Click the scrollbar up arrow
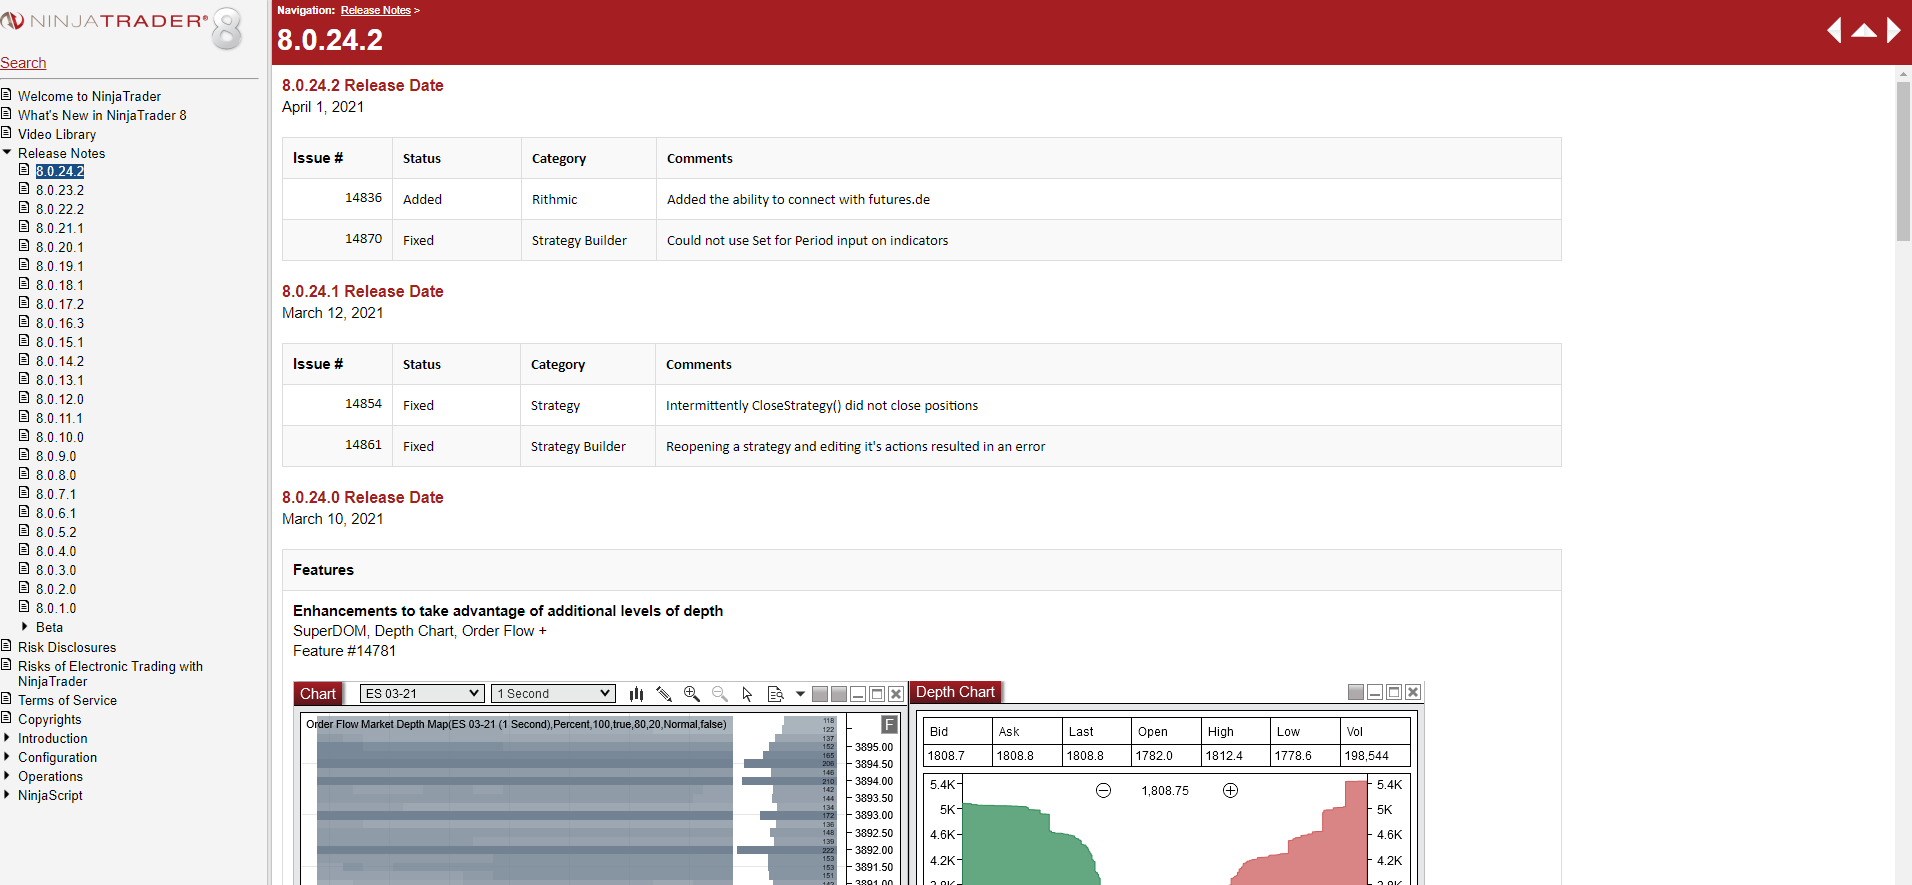1912x885 pixels. (x=1903, y=73)
